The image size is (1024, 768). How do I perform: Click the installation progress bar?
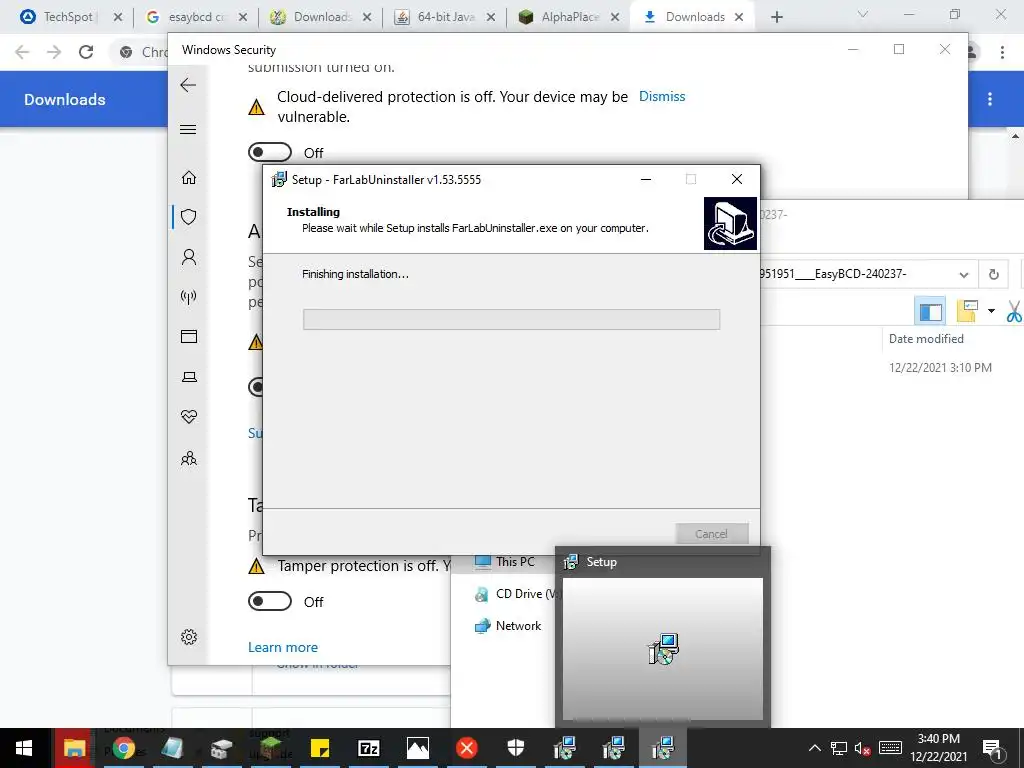(x=511, y=319)
